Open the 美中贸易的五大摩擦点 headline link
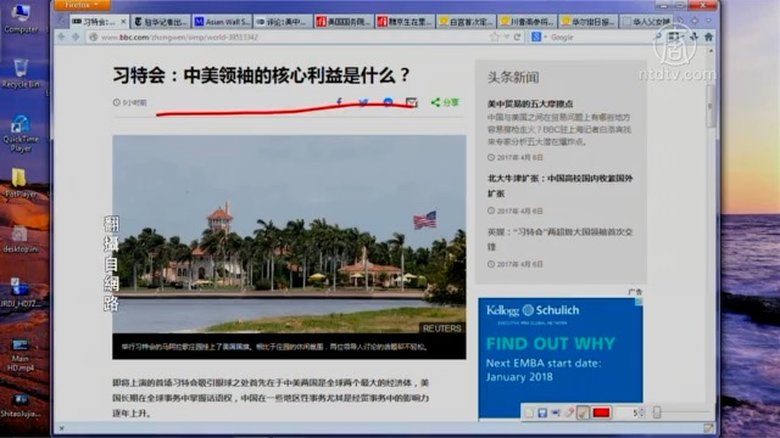780x438 pixels. click(x=530, y=104)
